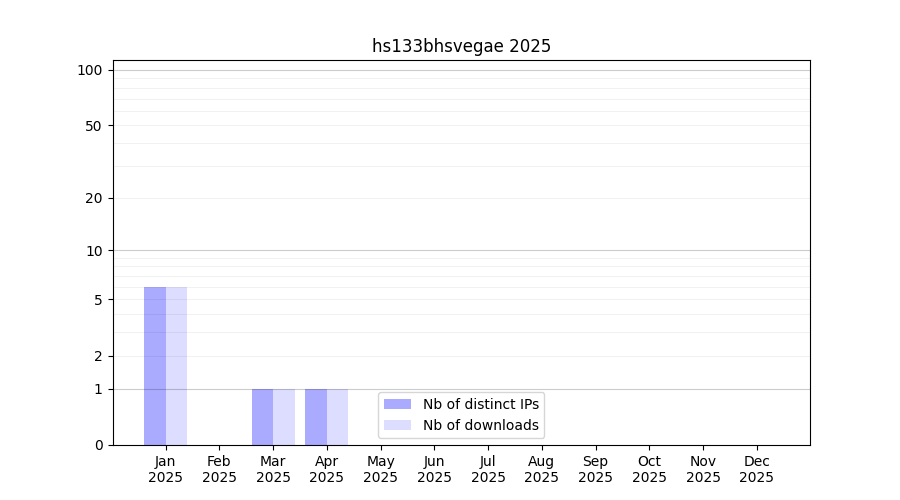Select the Jun 2025 x-axis label
Viewport: 900px width, 500px height.
[434, 469]
